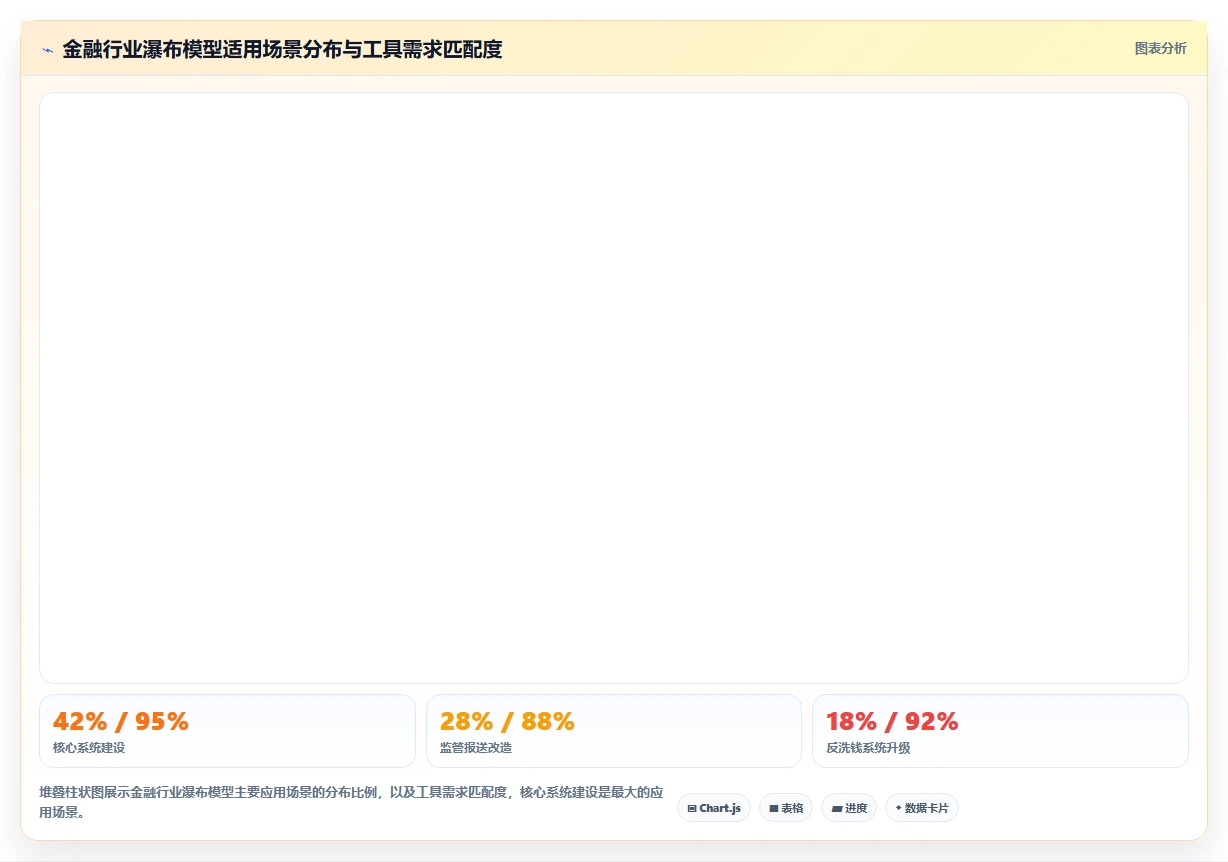This screenshot has height=862, width=1228.
Task: Click the description text starting 堆叠柱状图展示
Action: point(351,802)
